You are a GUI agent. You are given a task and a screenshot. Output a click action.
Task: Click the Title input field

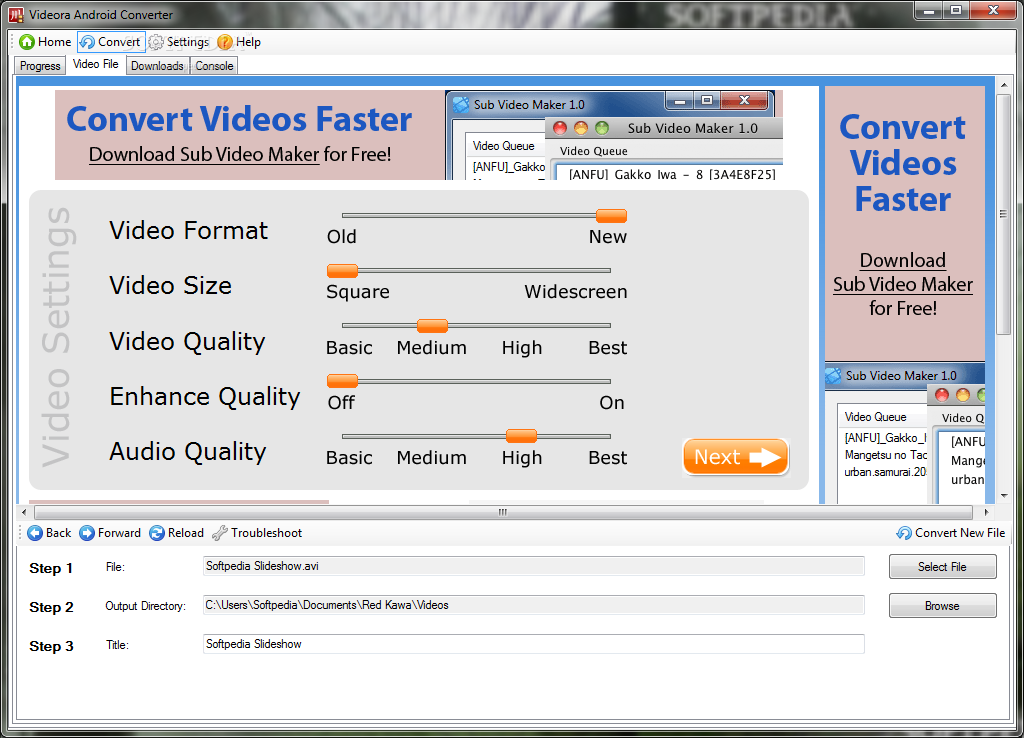tap(534, 644)
